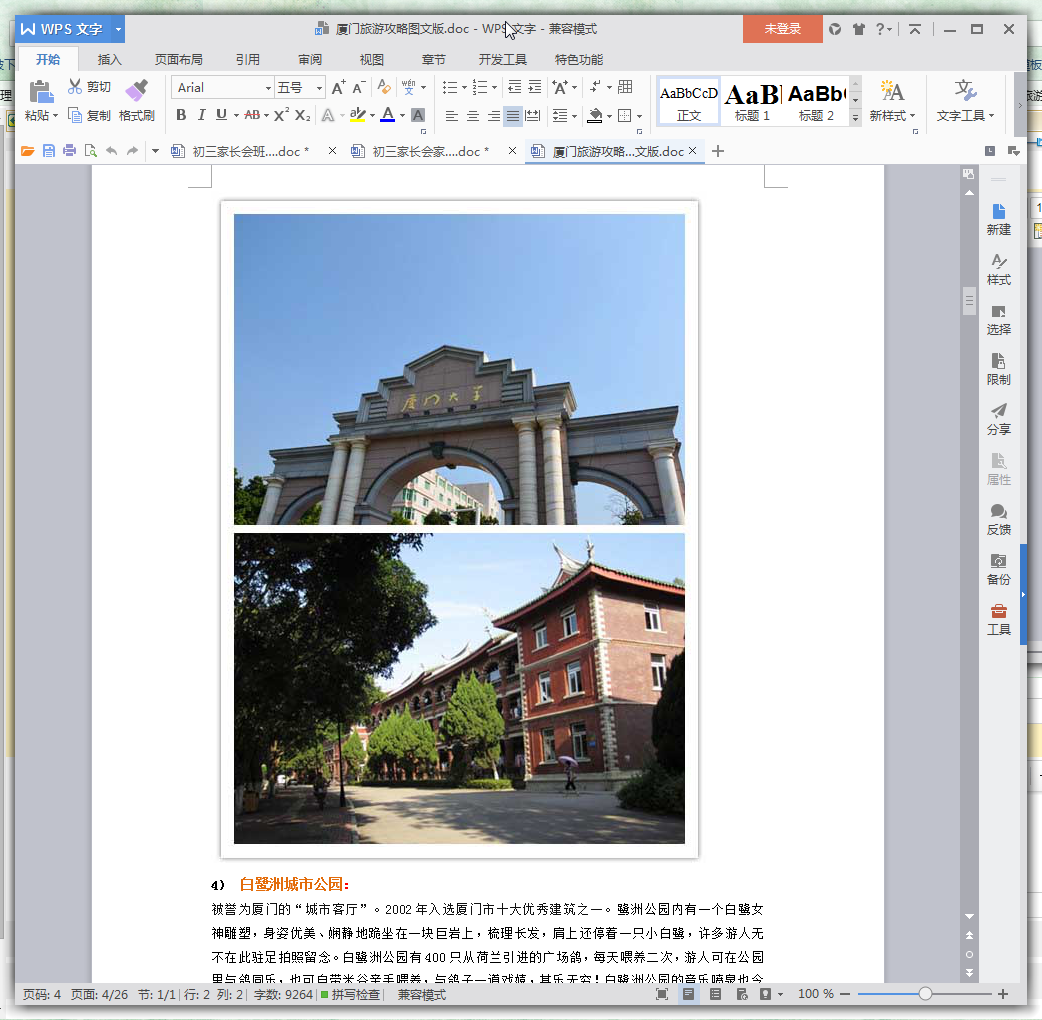Open the Page Layout (页面布局) tab

(179, 59)
